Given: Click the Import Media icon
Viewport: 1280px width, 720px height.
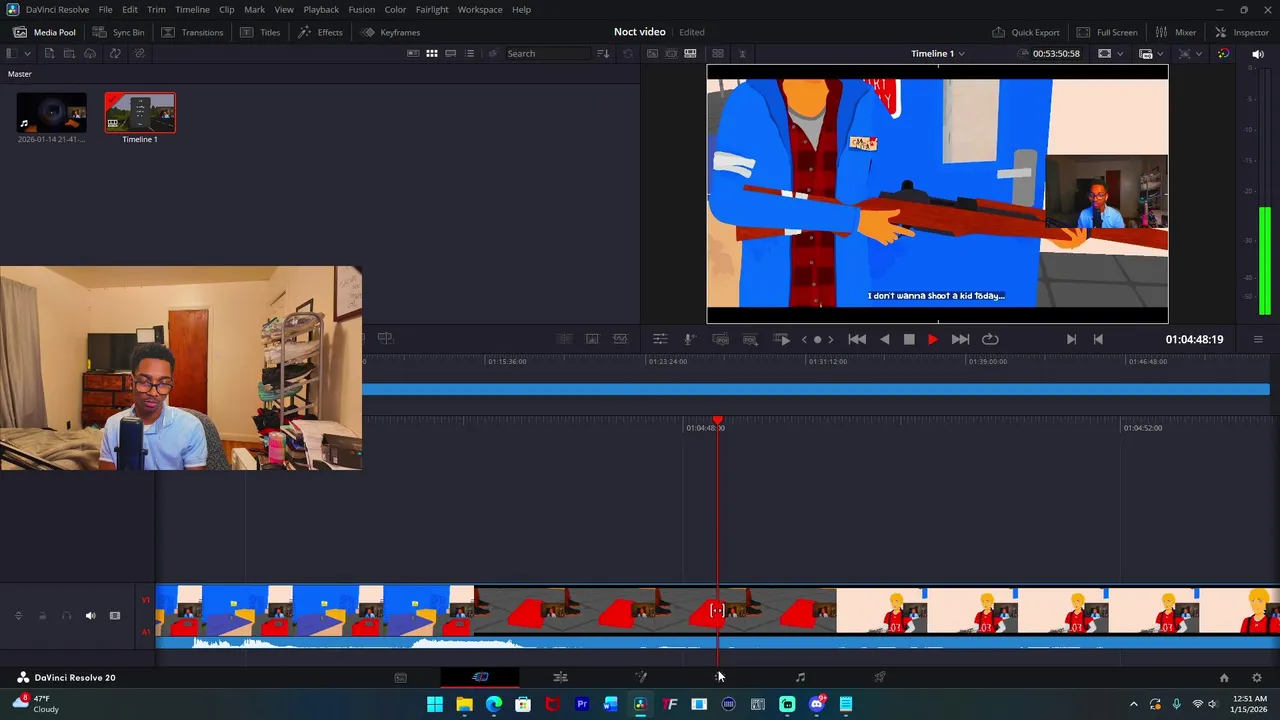Looking at the screenshot, I should click(x=49, y=53).
